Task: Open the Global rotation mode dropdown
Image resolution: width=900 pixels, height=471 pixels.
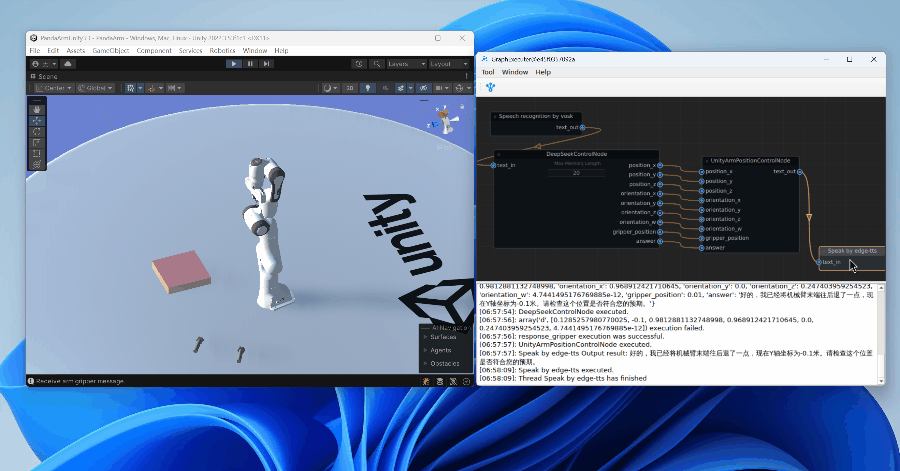Action: pos(95,88)
